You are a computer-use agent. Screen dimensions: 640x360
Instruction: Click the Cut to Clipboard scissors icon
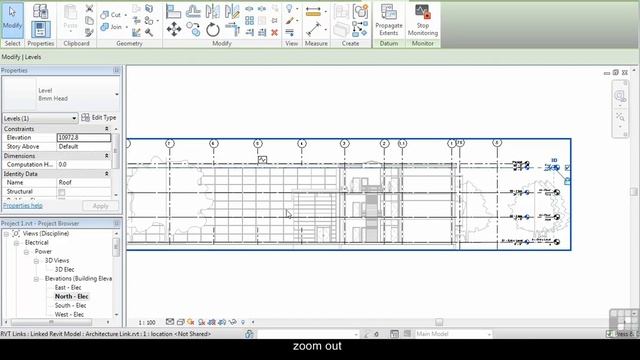[89, 8]
